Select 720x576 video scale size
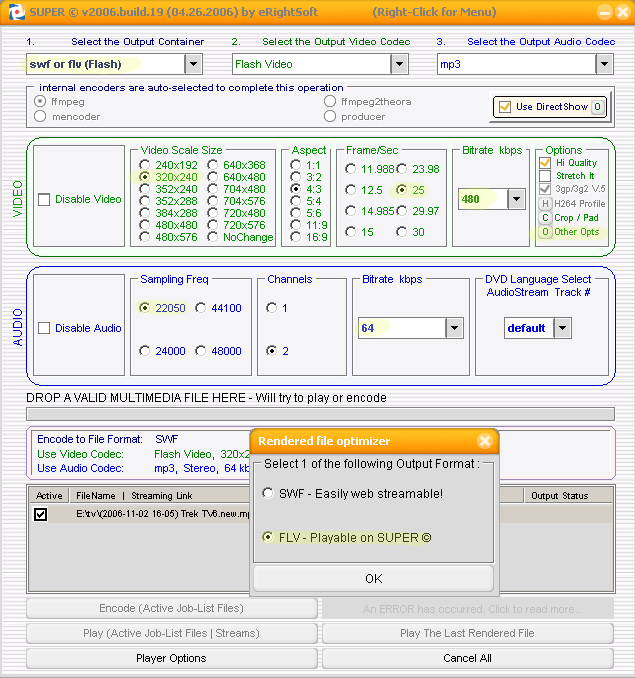This screenshot has height=678, width=635. pos(212,225)
